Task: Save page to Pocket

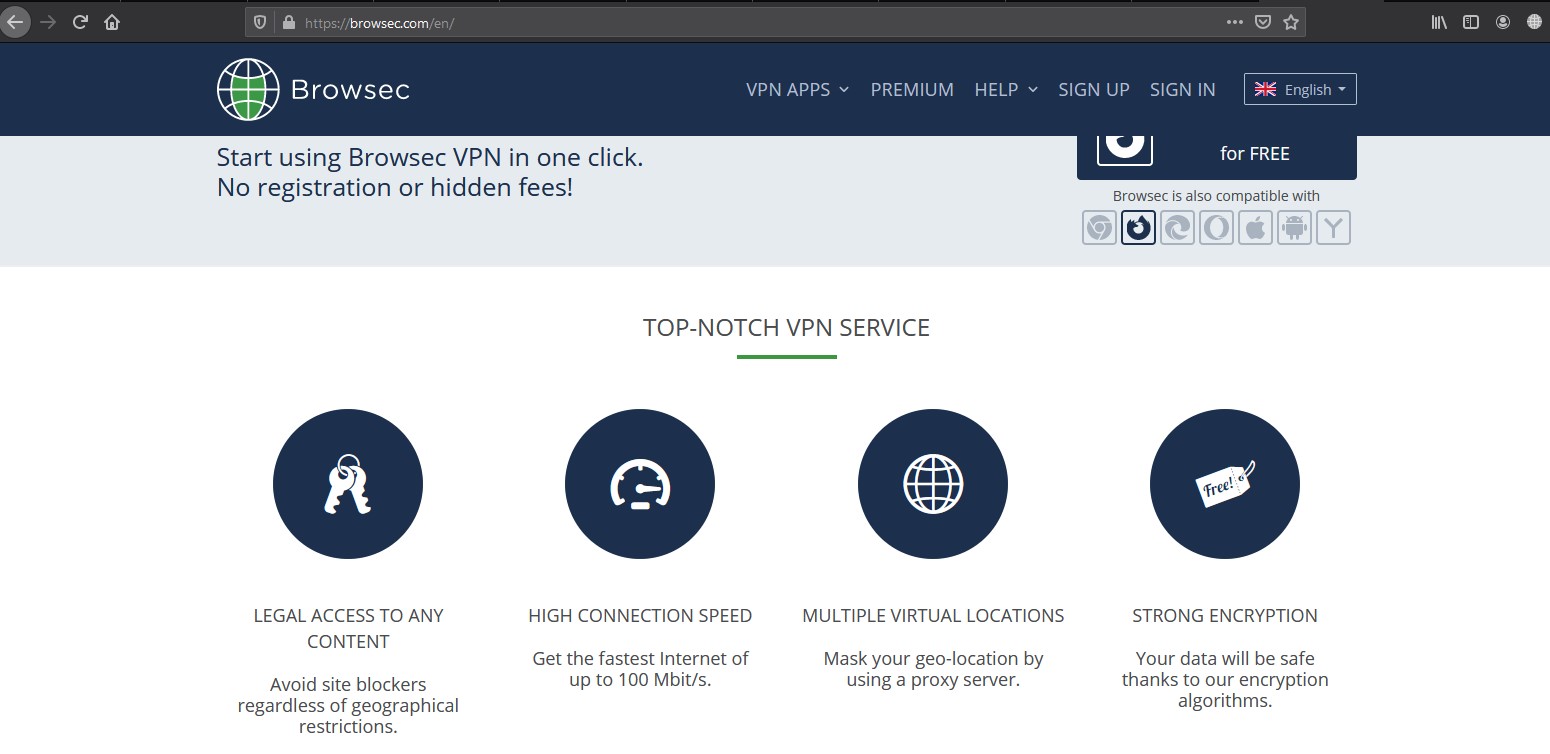Action: 1263,21
